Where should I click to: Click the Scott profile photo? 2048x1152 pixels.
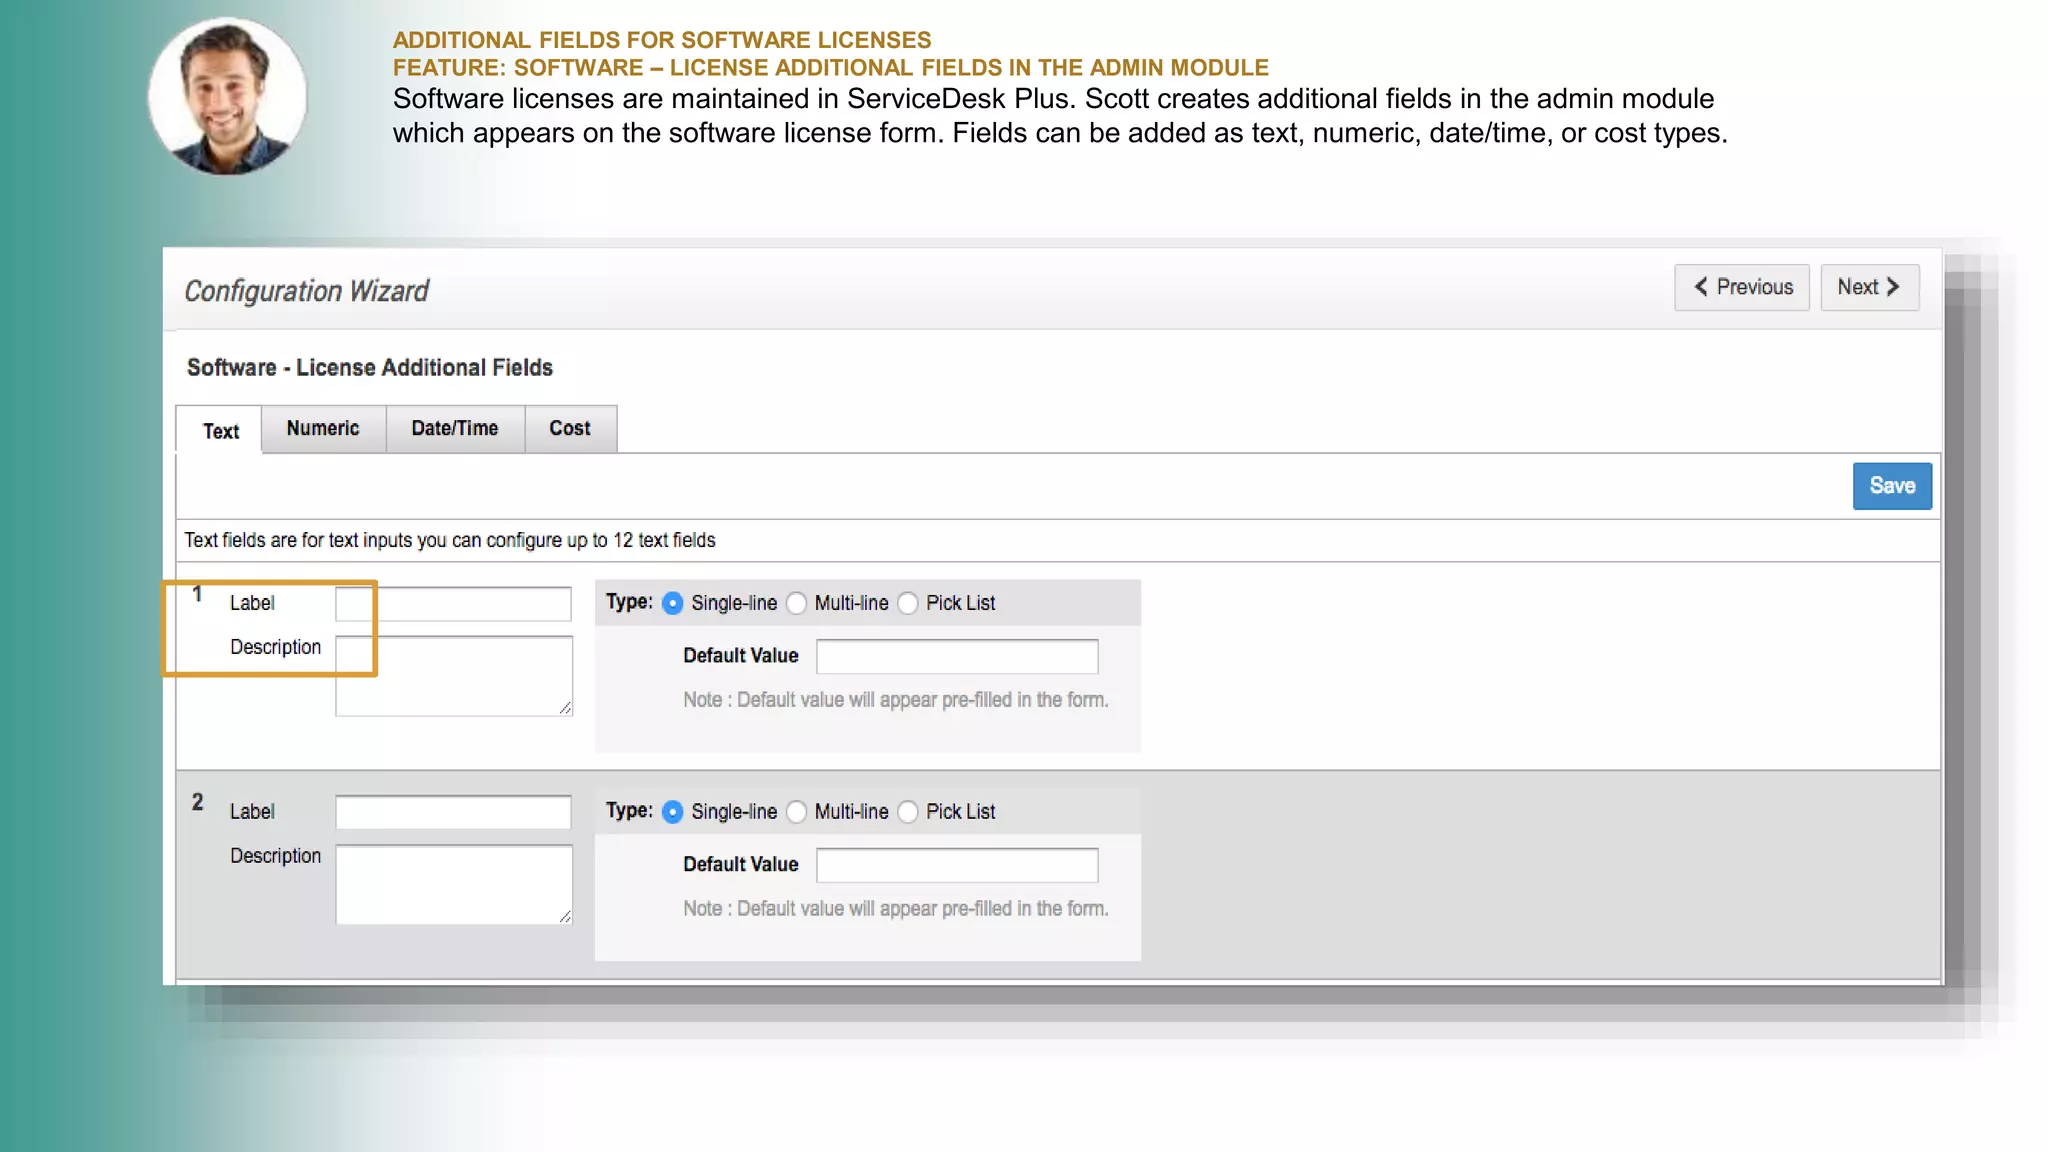[228, 96]
